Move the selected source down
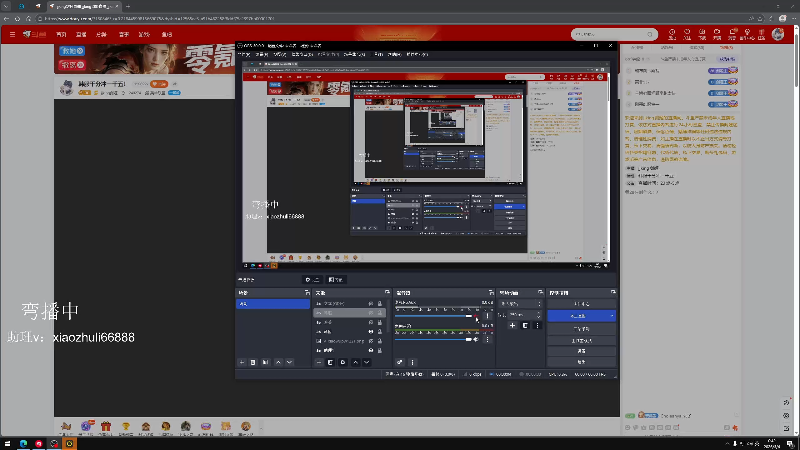This screenshot has width=800, height=450. [x=366, y=362]
